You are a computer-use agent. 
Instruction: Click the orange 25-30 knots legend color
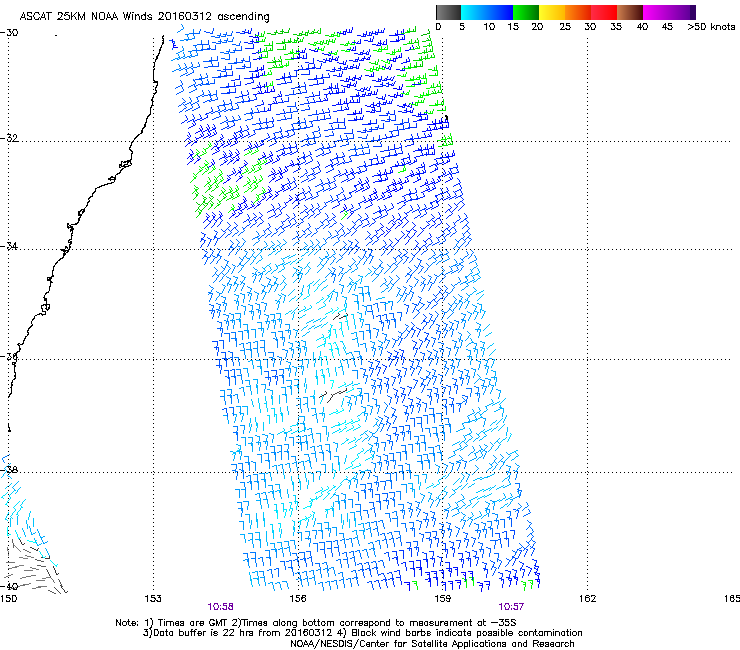click(578, 12)
